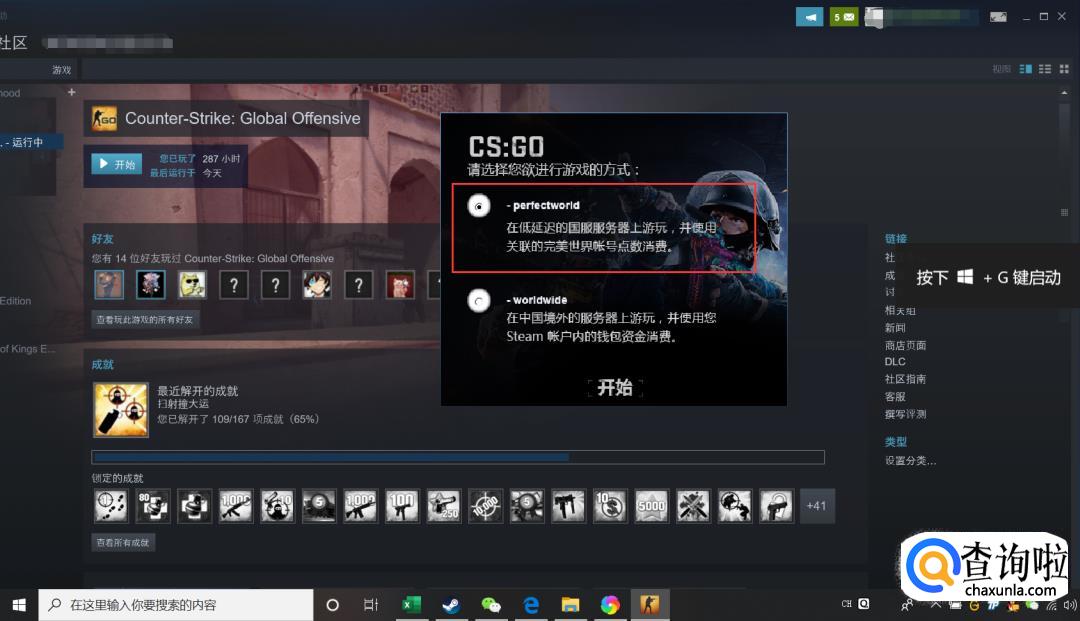Click the Windows taskbar search box
The height and width of the screenshot is (621, 1080).
pyautogui.click(x=176, y=605)
